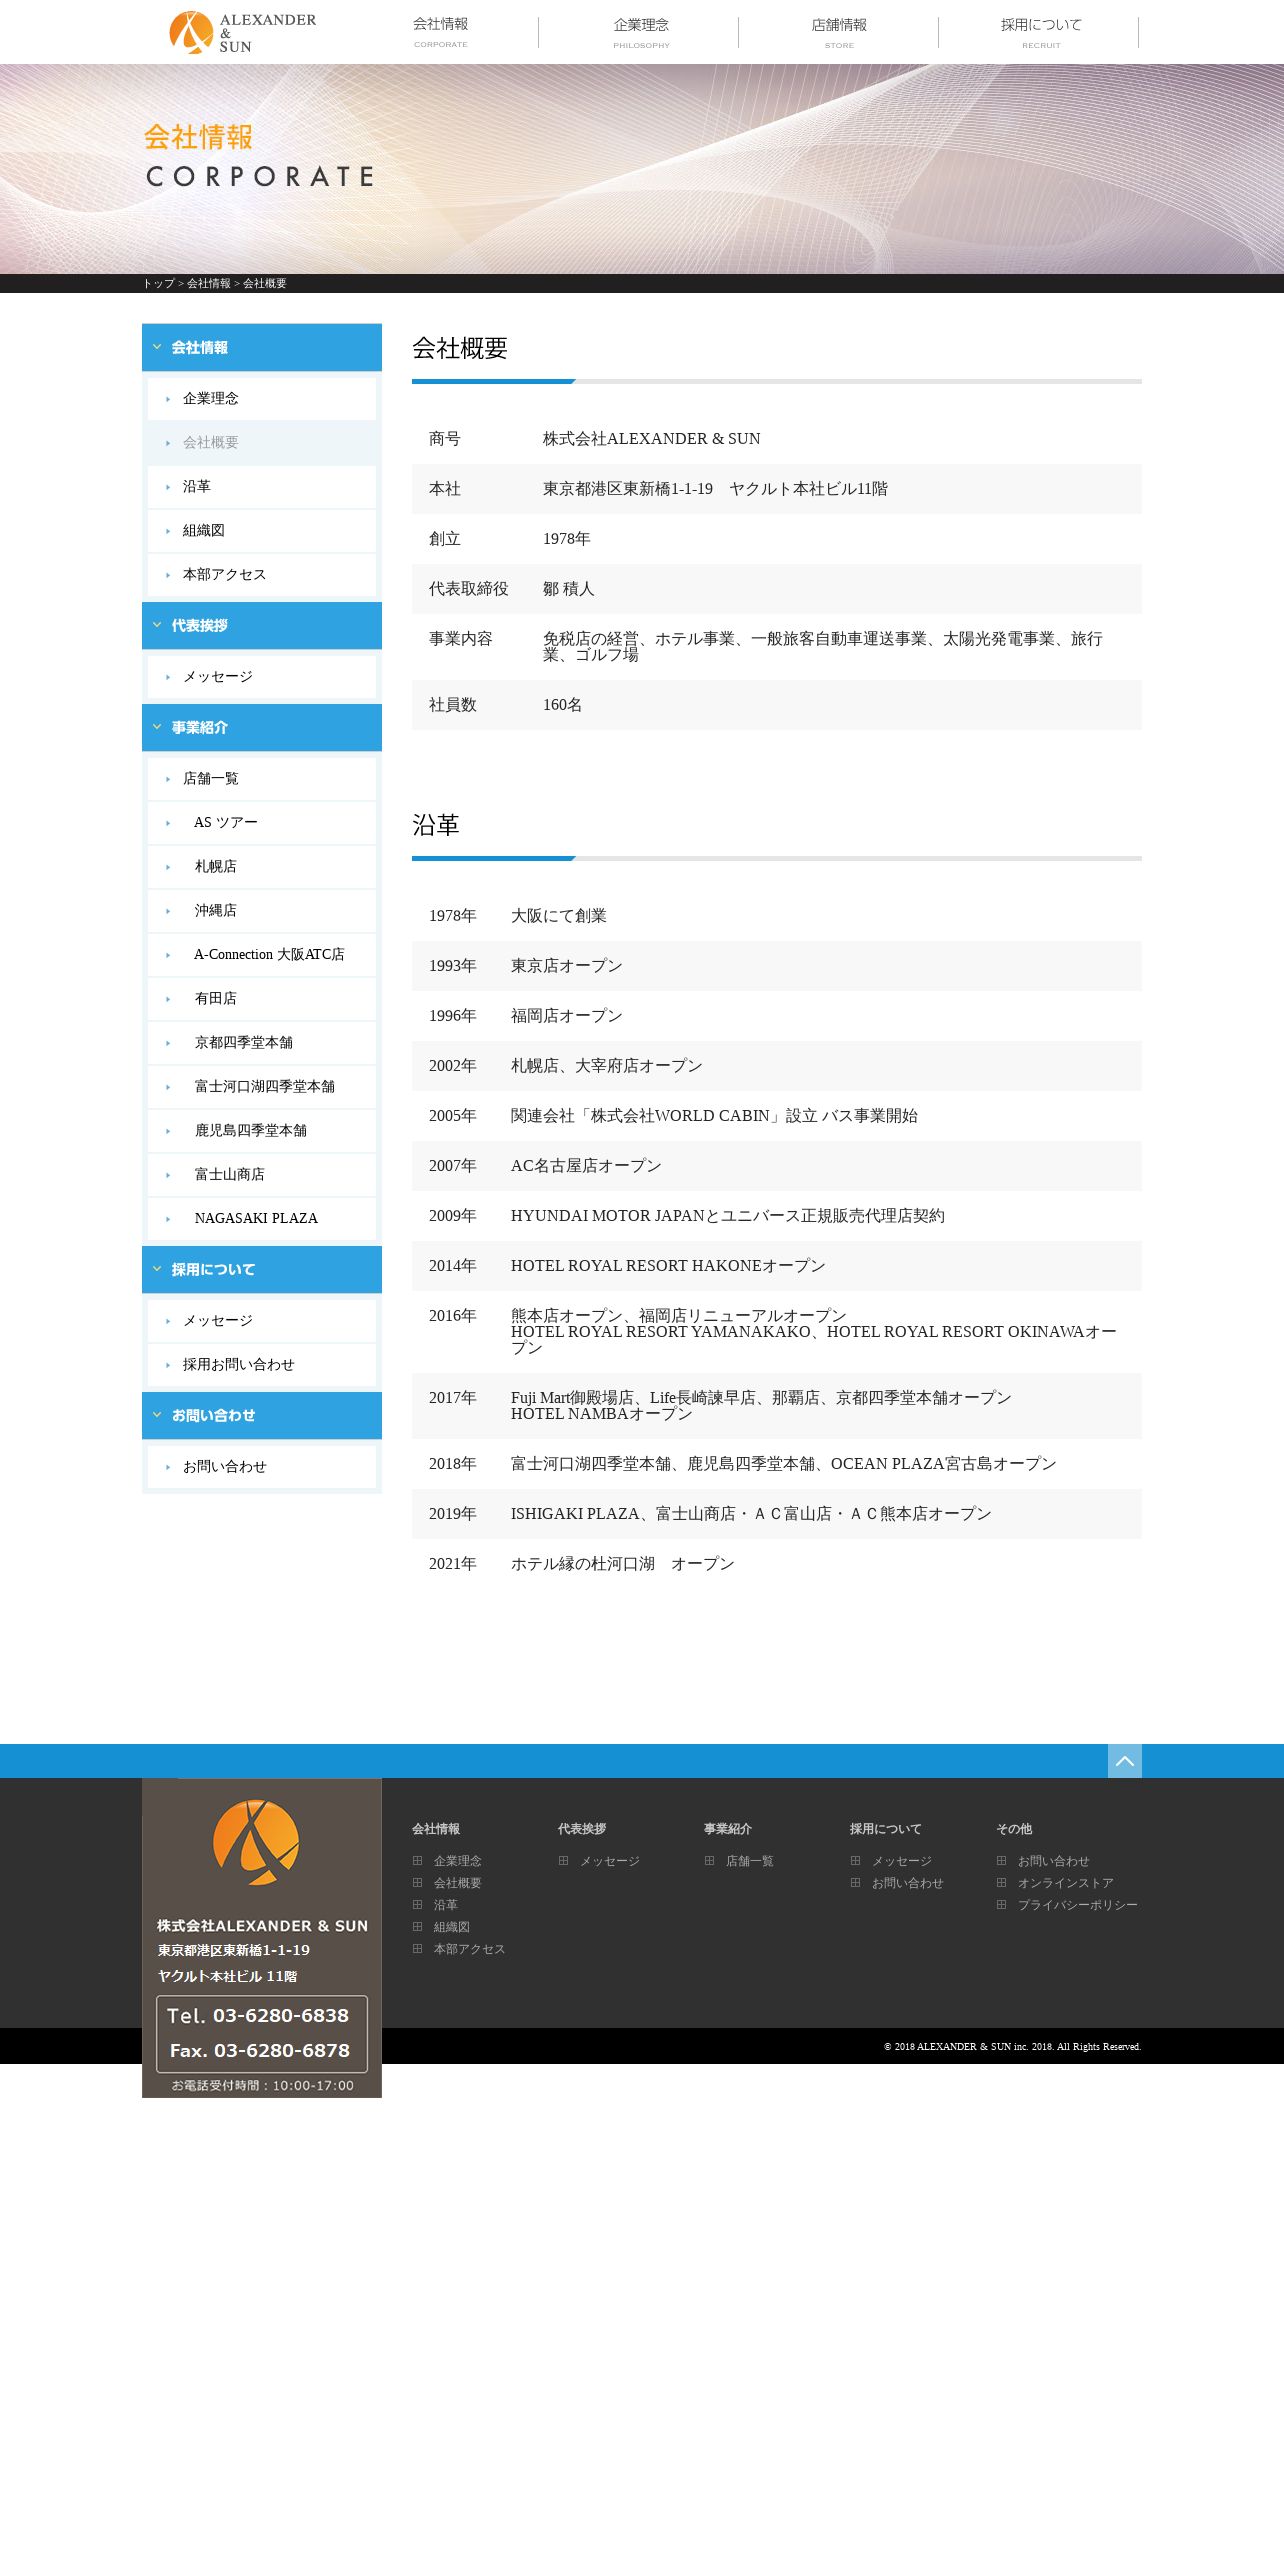The height and width of the screenshot is (2568, 1284).
Task: Click footer link 沿革
Action: click(x=445, y=1905)
